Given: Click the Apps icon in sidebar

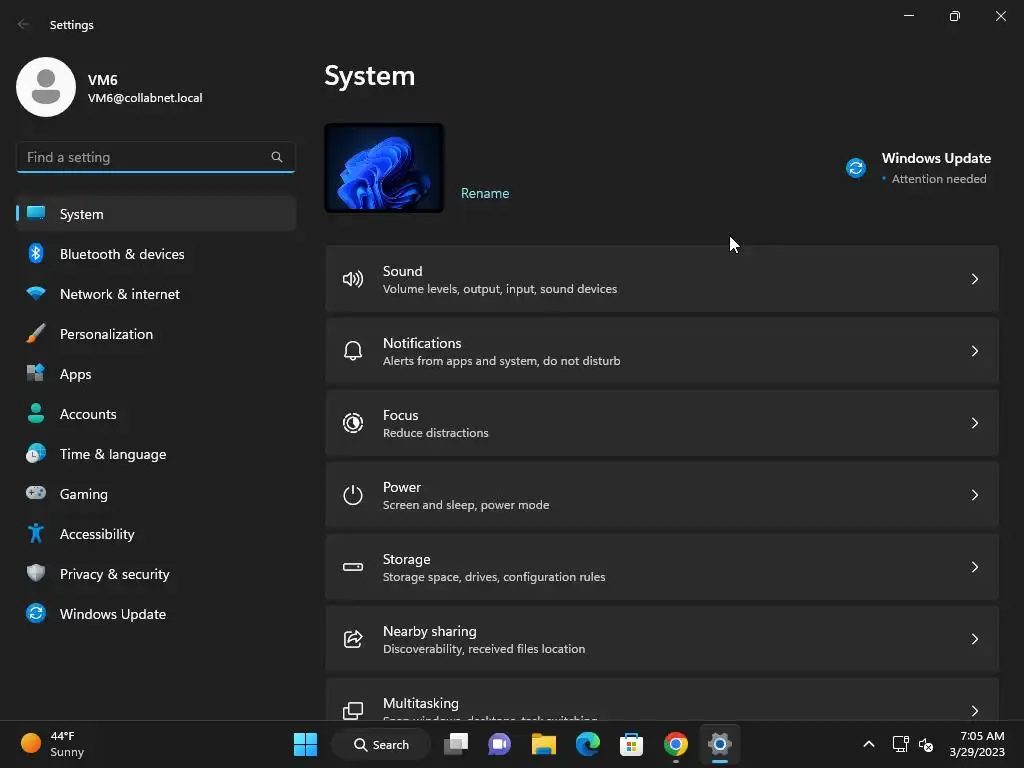Looking at the screenshot, I should coord(36,373).
